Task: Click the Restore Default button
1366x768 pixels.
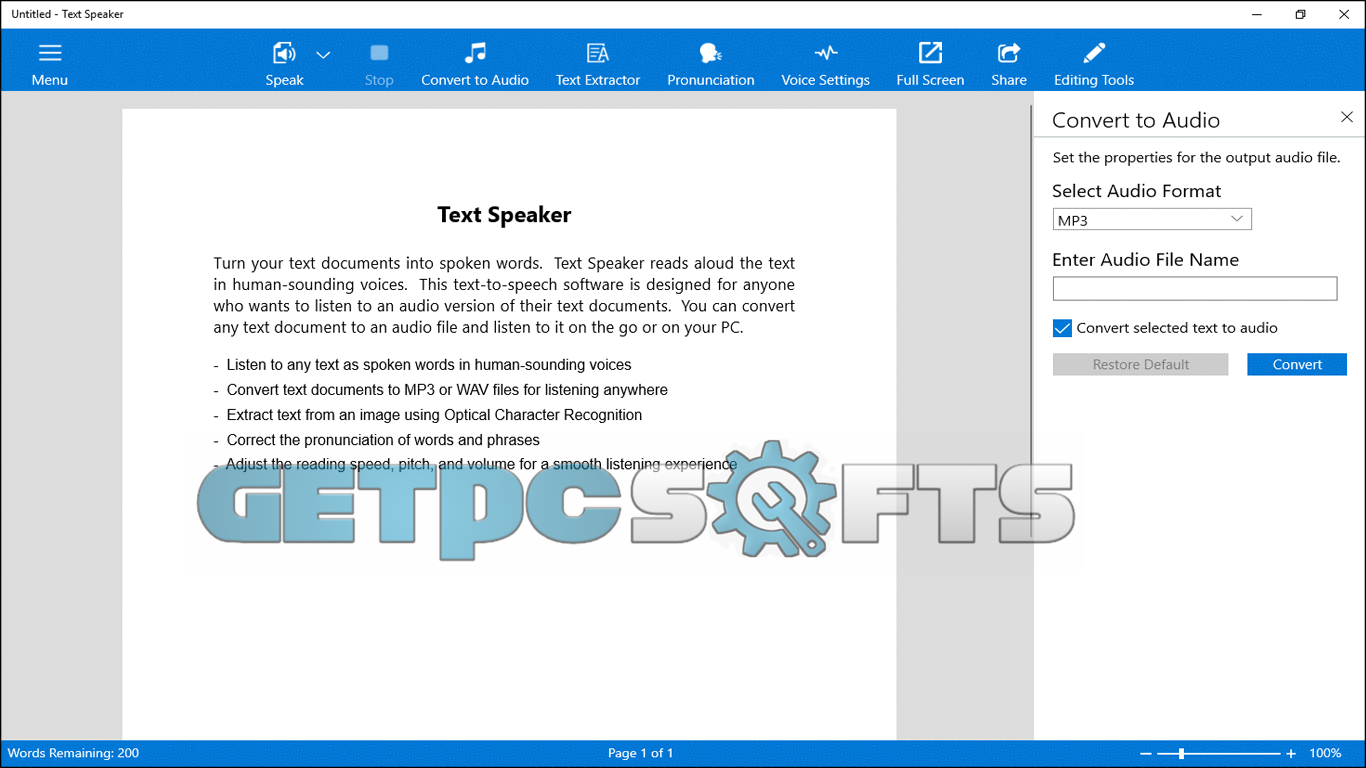Action: coord(1140,364)
